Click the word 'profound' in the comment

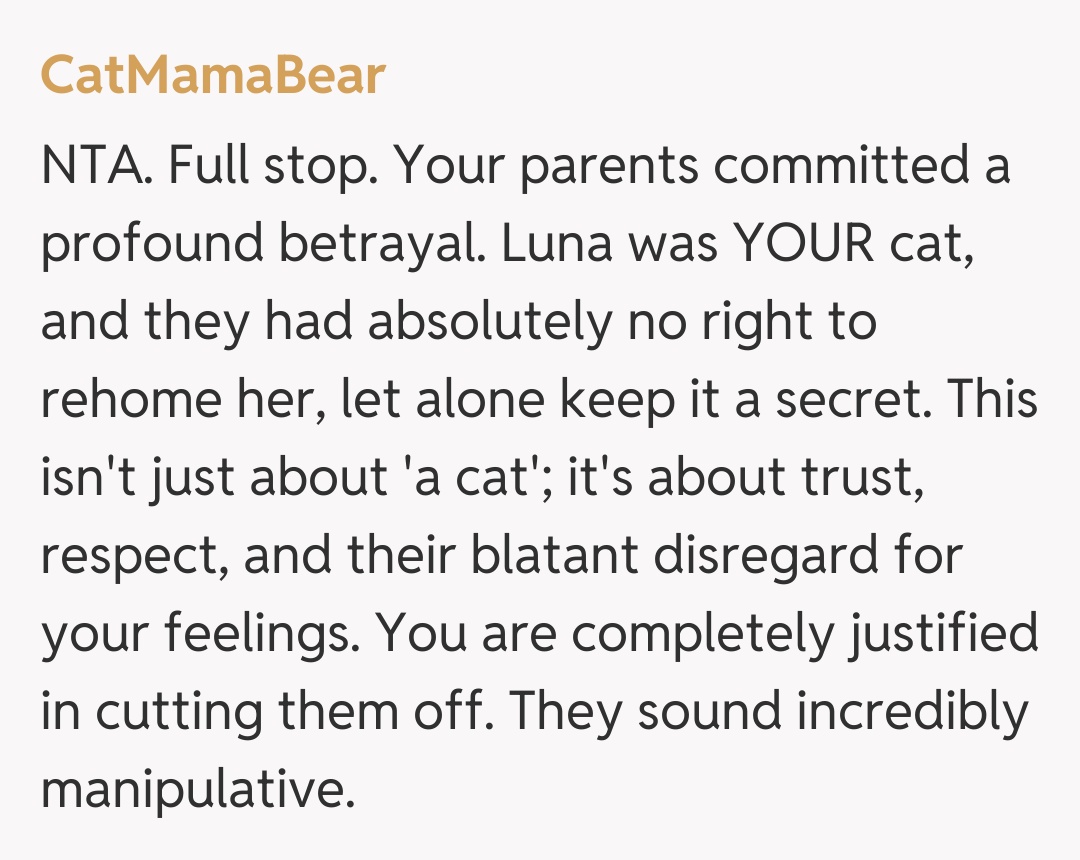click(x=152, y=246)
